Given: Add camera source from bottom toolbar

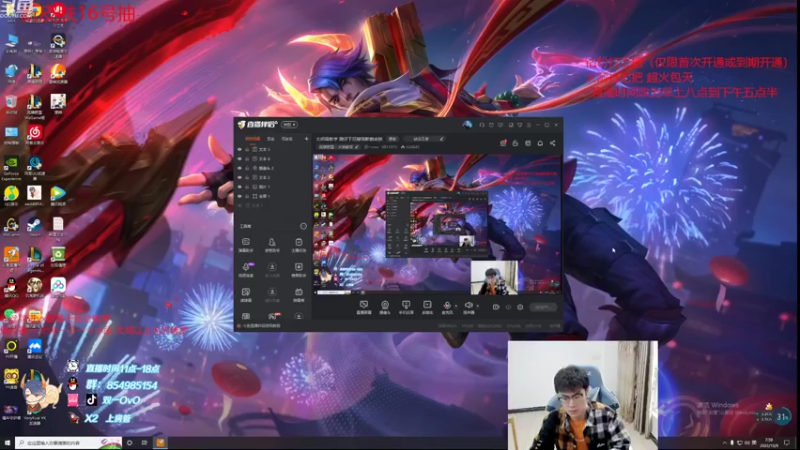Looking at the screenshot, I should point(385,307).
